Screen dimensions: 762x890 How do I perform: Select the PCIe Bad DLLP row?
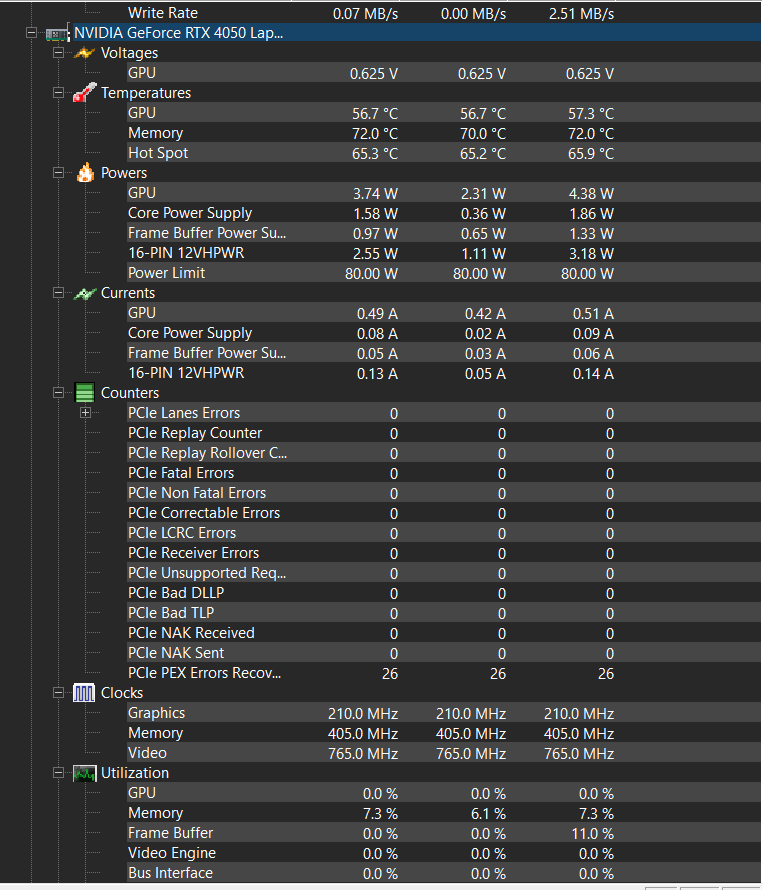tap(444, 593)
